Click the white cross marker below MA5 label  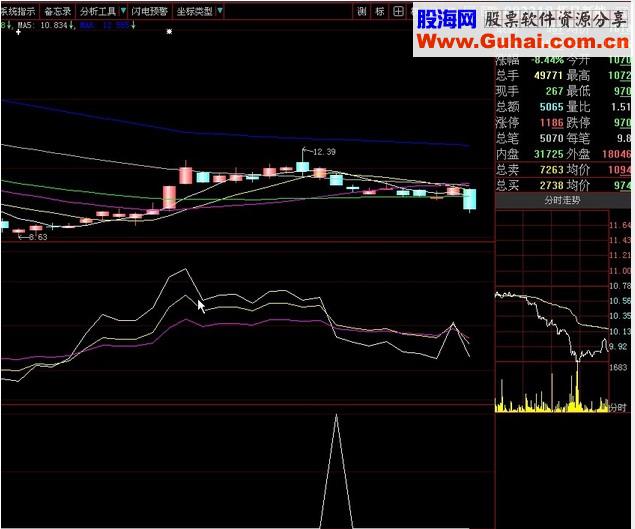19,32
